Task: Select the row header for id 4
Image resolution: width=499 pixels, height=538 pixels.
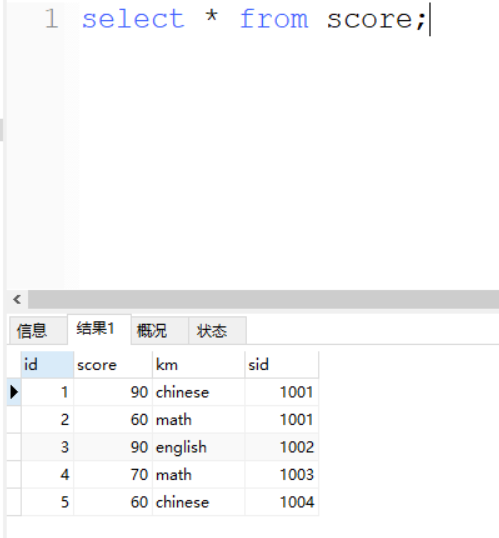Action: coord(14,475)
